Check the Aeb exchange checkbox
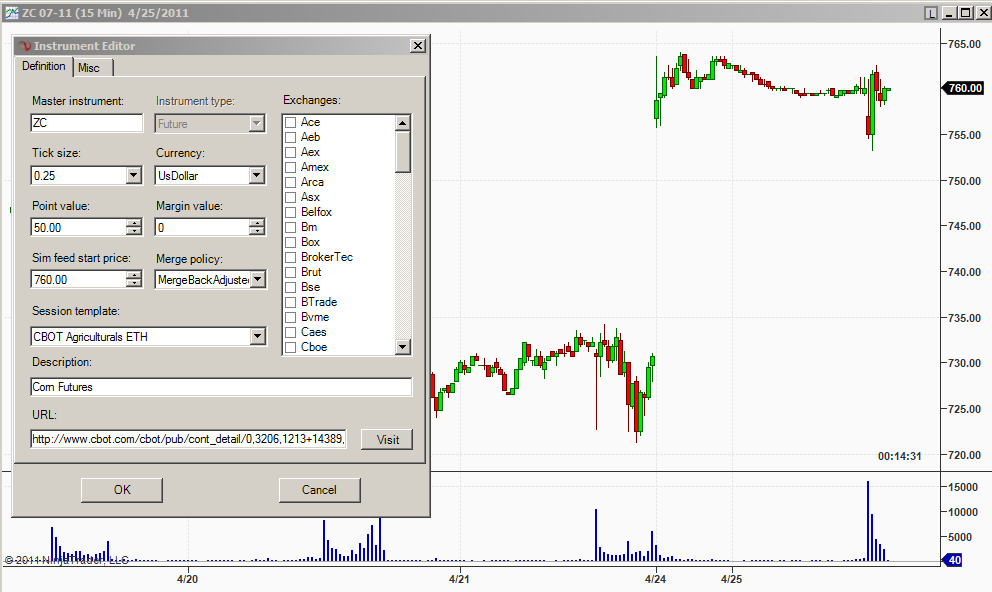 click(290, 137)
